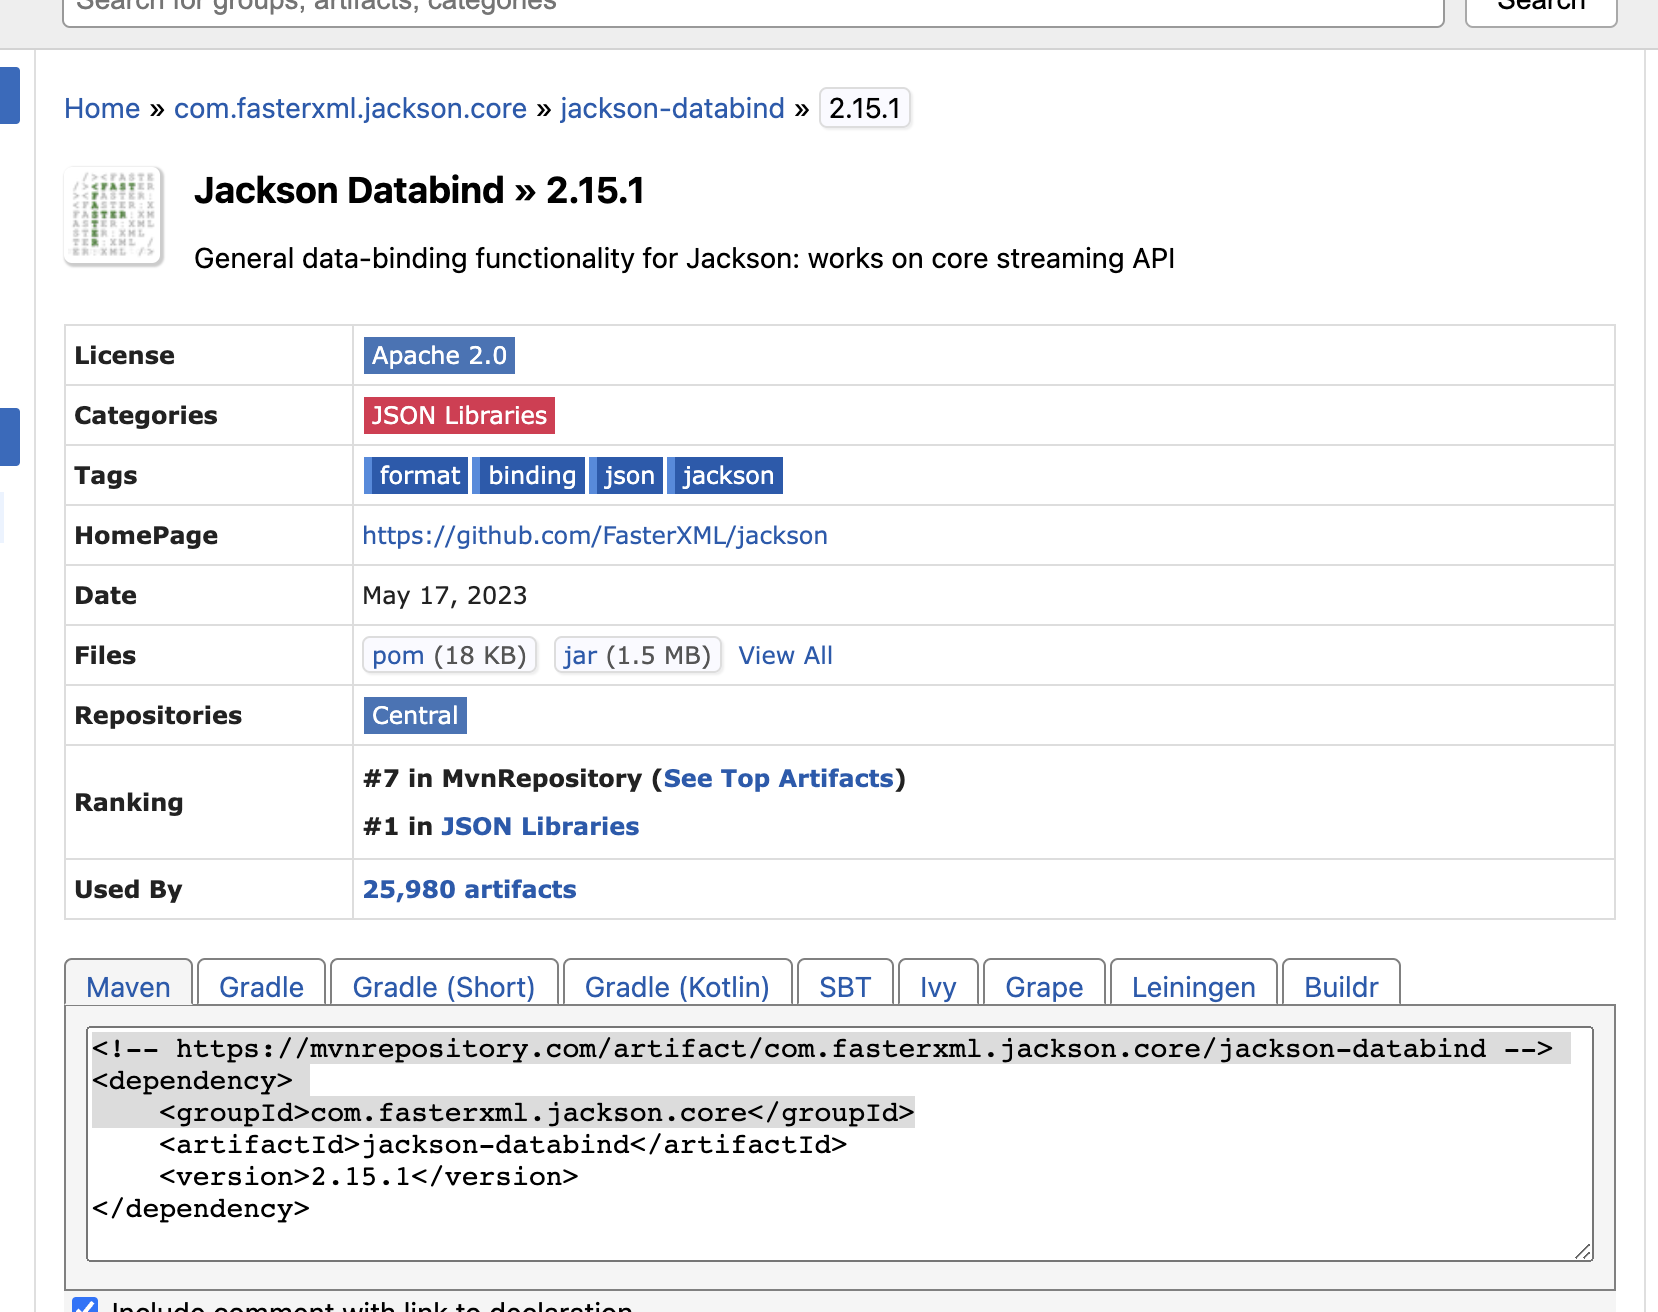Click the Jackson Databind » 2.15.1 heading
Screen dimensions: 1658x1312
pyautogui.click(x=419, y=190)
